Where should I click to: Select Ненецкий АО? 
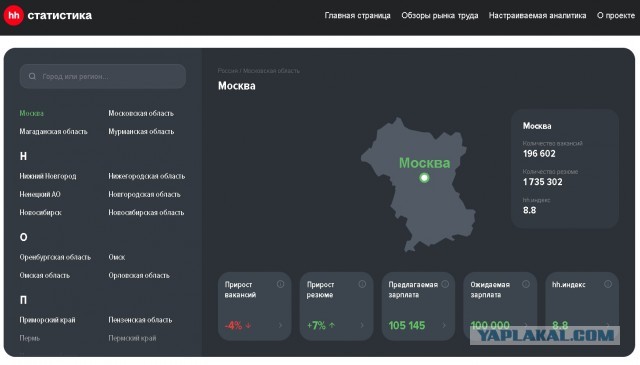pos(40,194)
